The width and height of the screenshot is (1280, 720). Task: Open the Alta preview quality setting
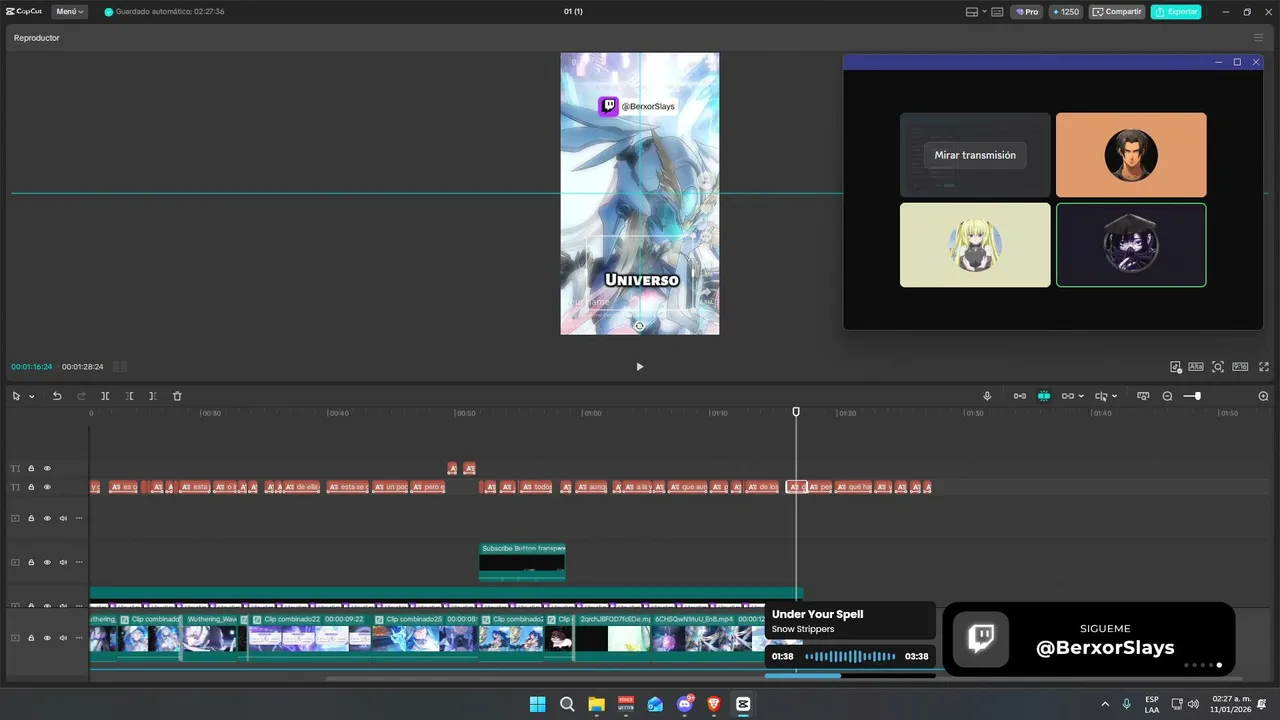[1196, 367]
